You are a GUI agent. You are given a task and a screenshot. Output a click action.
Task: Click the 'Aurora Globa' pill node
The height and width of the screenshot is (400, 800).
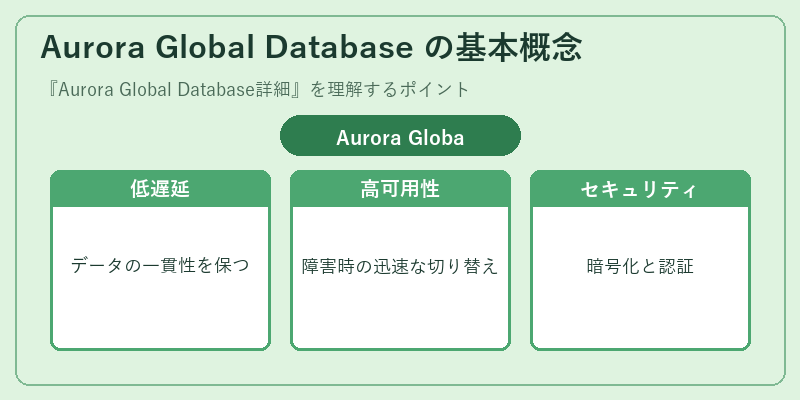[400, 136]
